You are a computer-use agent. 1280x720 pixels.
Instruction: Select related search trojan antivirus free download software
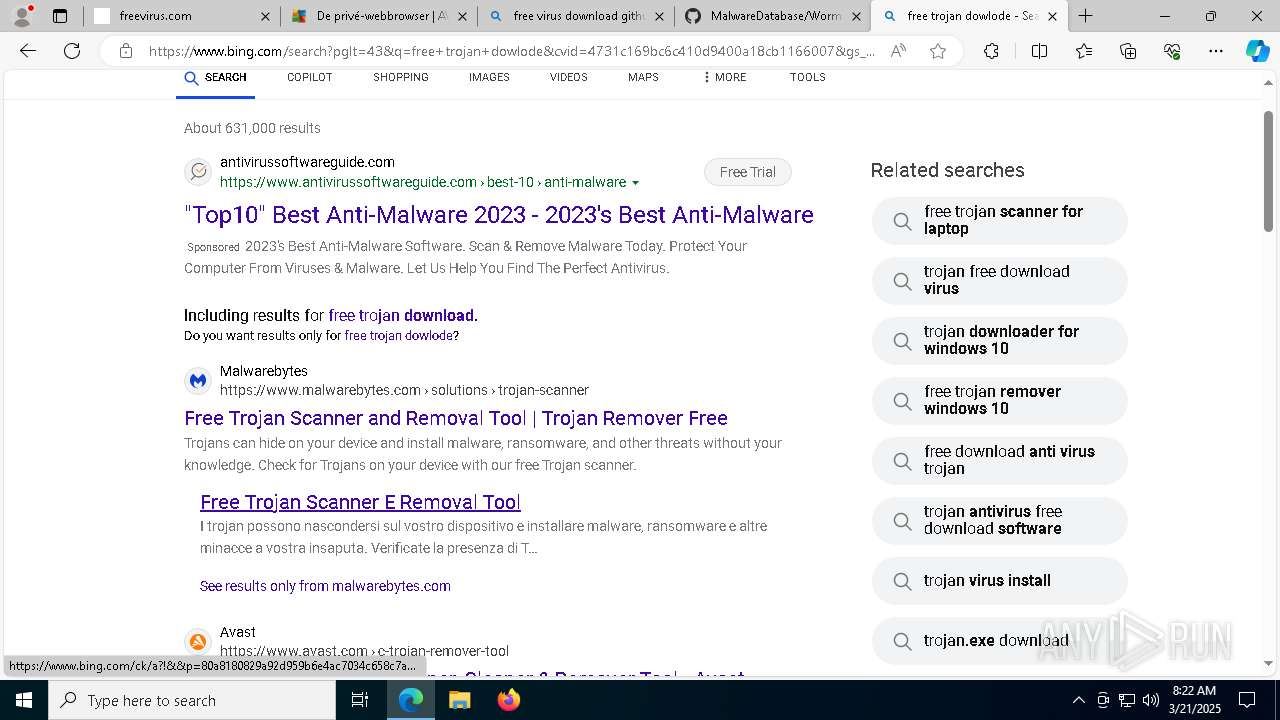[1000, 520]
